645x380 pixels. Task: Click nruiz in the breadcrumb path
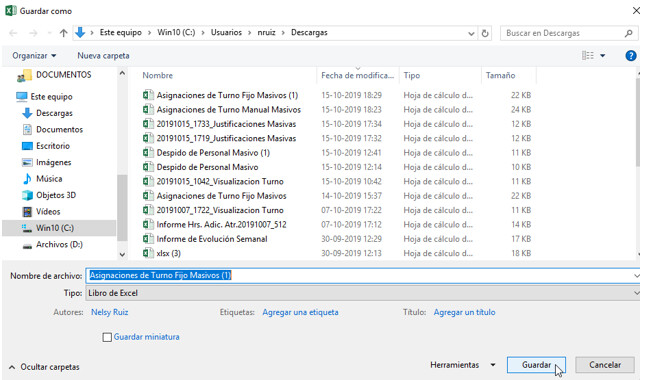pos(266,32)
